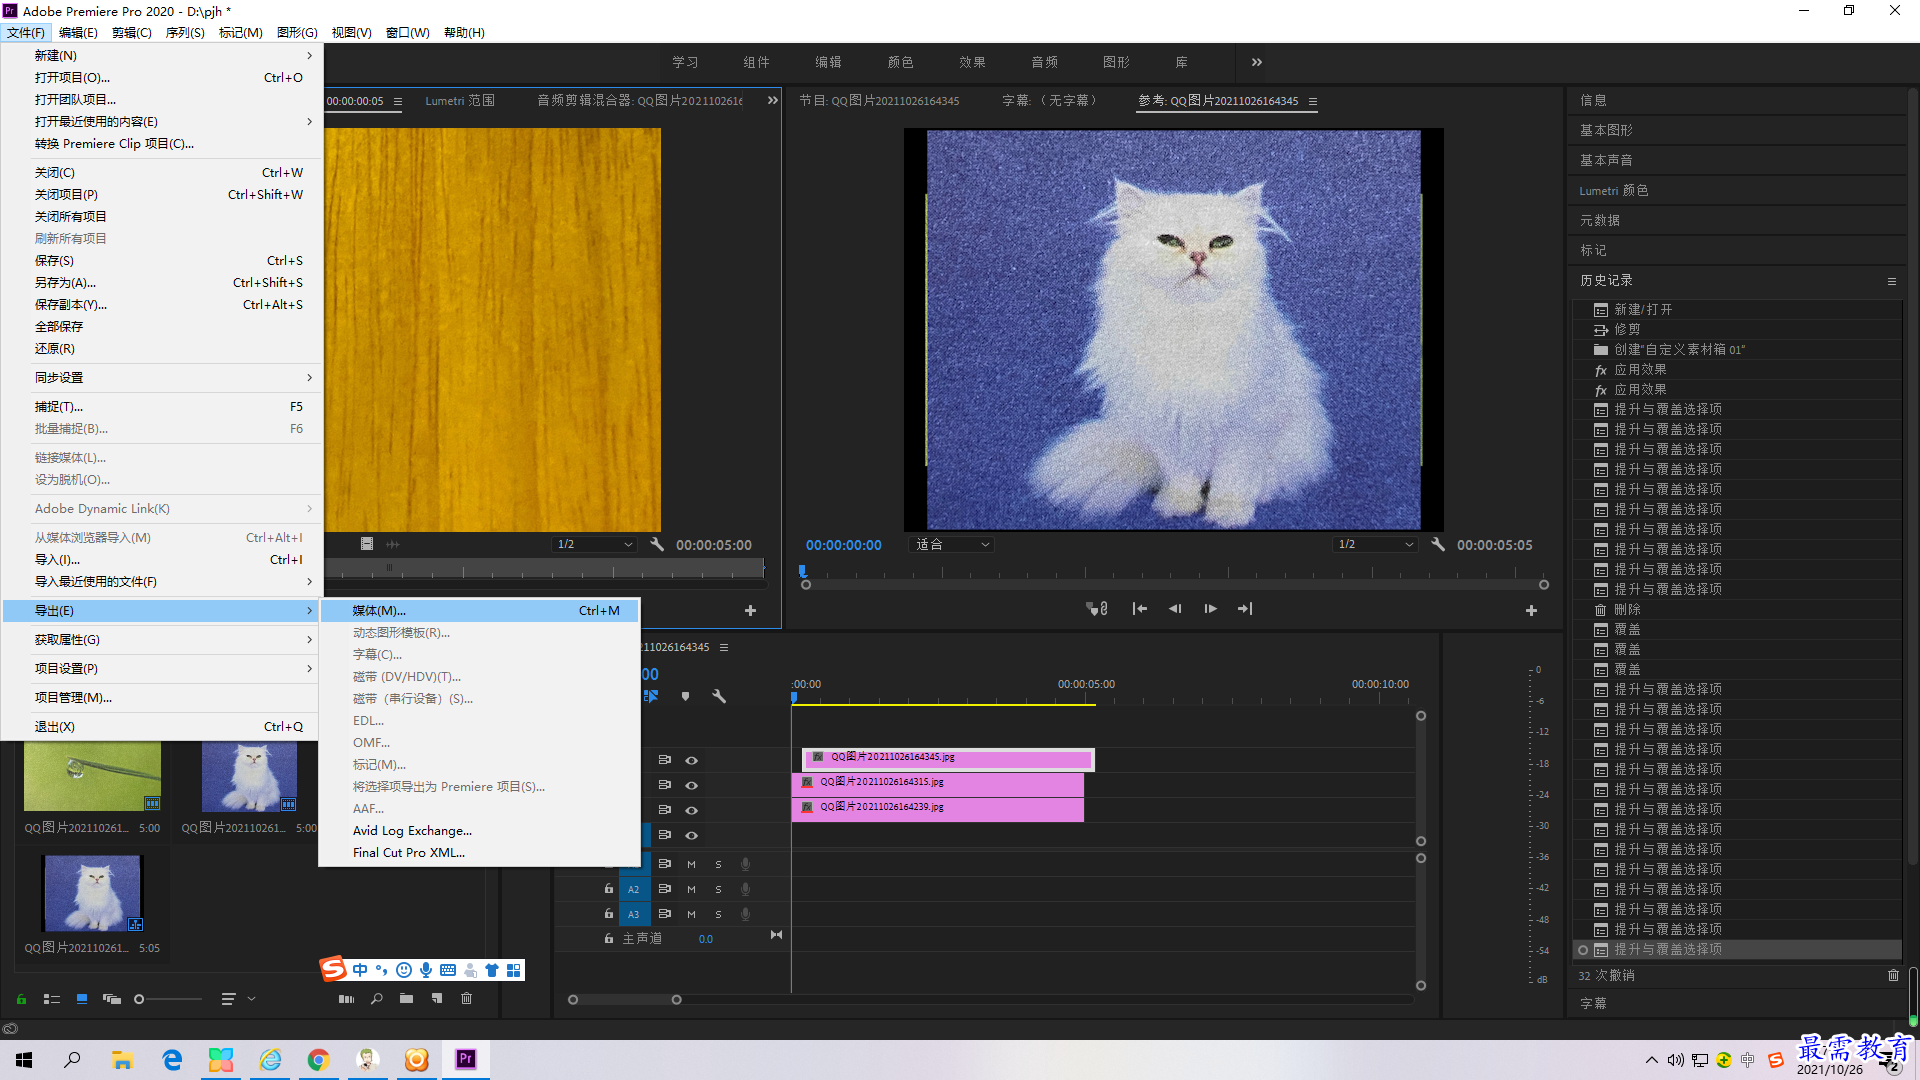Open program monitor zoom level 适合 dropdown

point(952,544)
